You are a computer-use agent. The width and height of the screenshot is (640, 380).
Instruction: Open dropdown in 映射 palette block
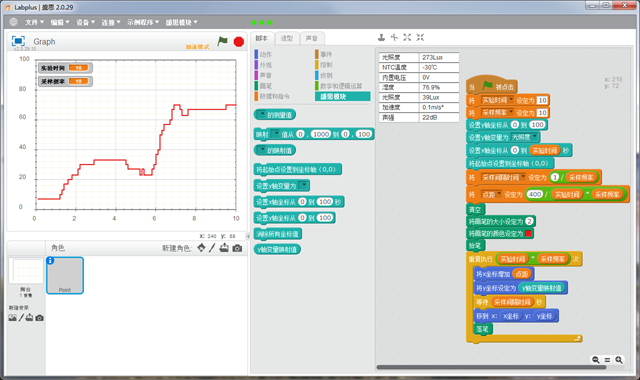pos(276,134)
